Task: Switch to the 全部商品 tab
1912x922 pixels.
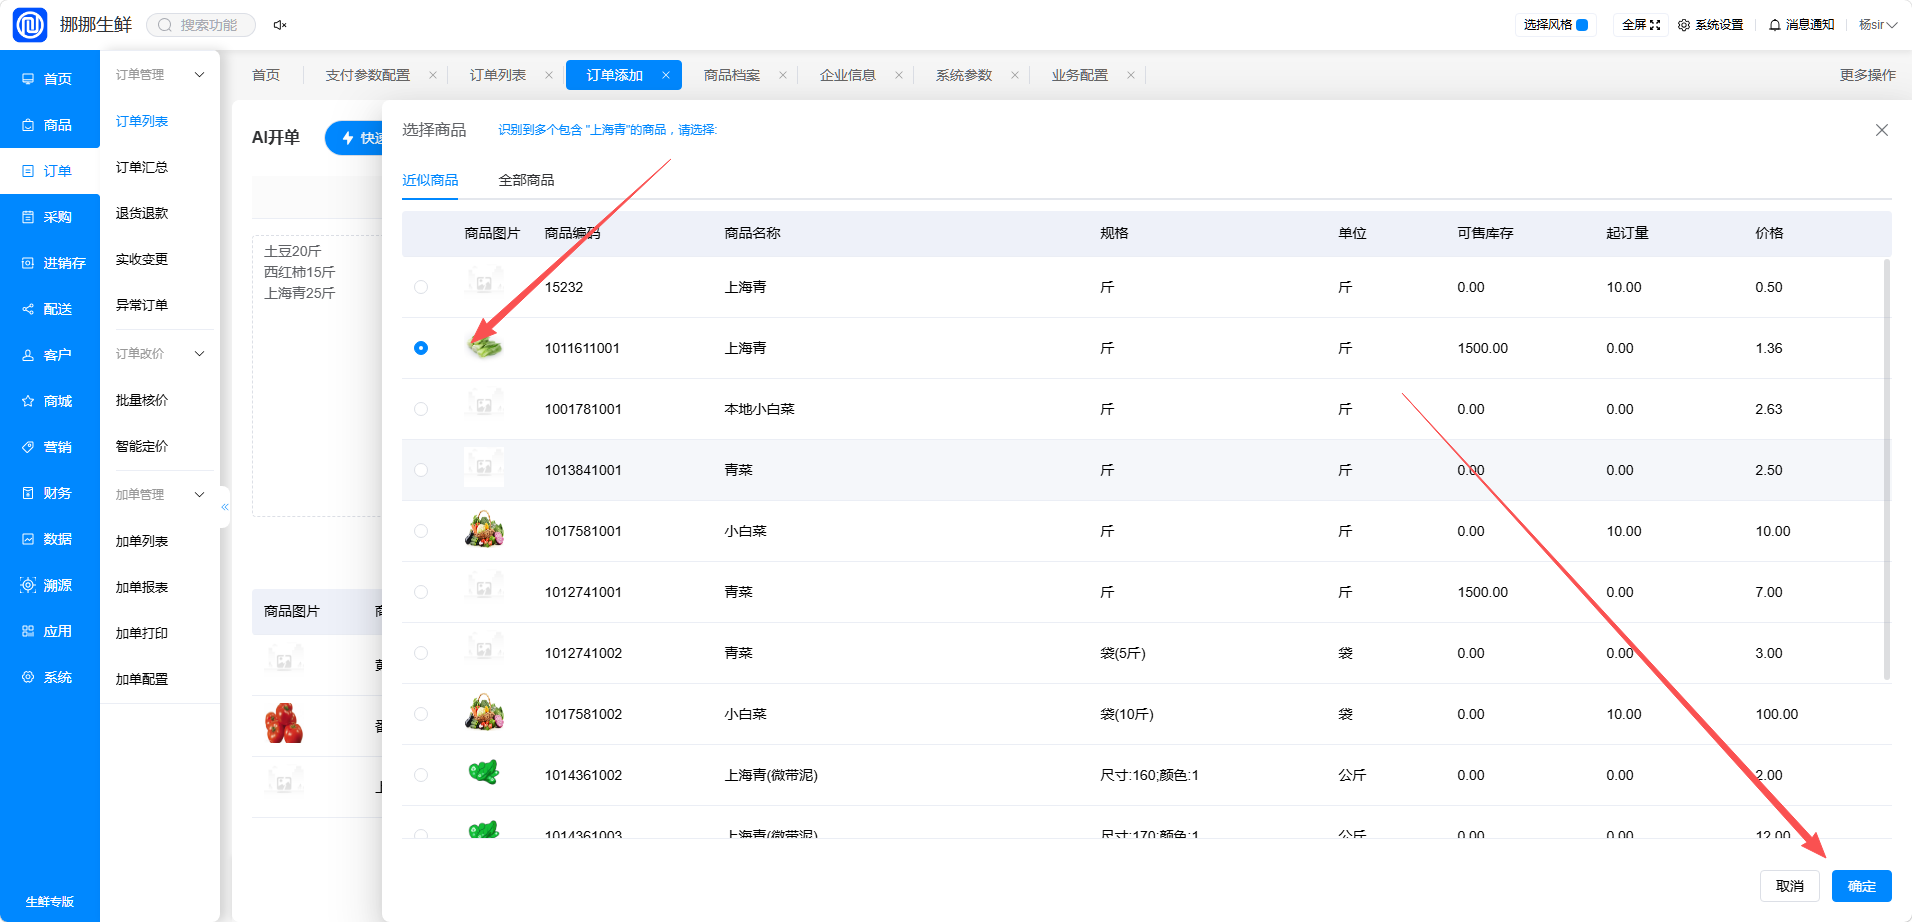Action: click(526, 180)
